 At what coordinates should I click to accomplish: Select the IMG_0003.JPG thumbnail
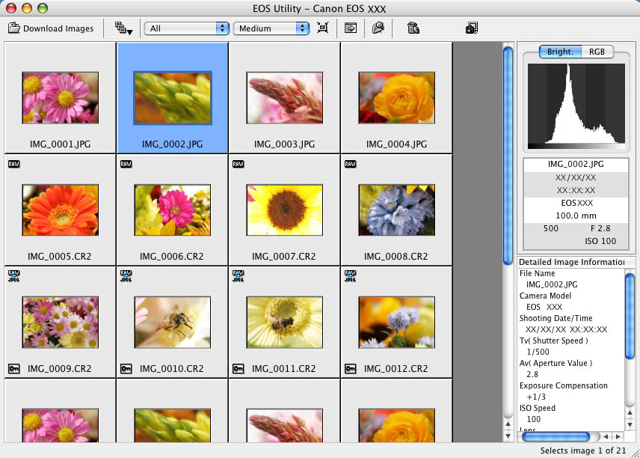284,98
